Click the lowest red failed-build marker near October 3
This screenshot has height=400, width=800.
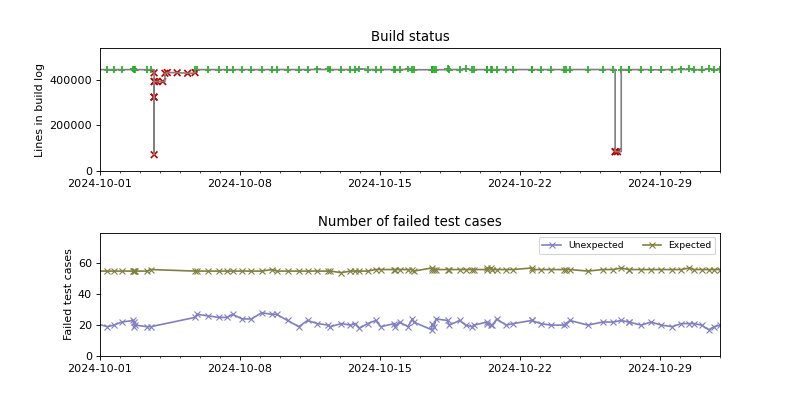pyautogui.click(x=154, y=154)
